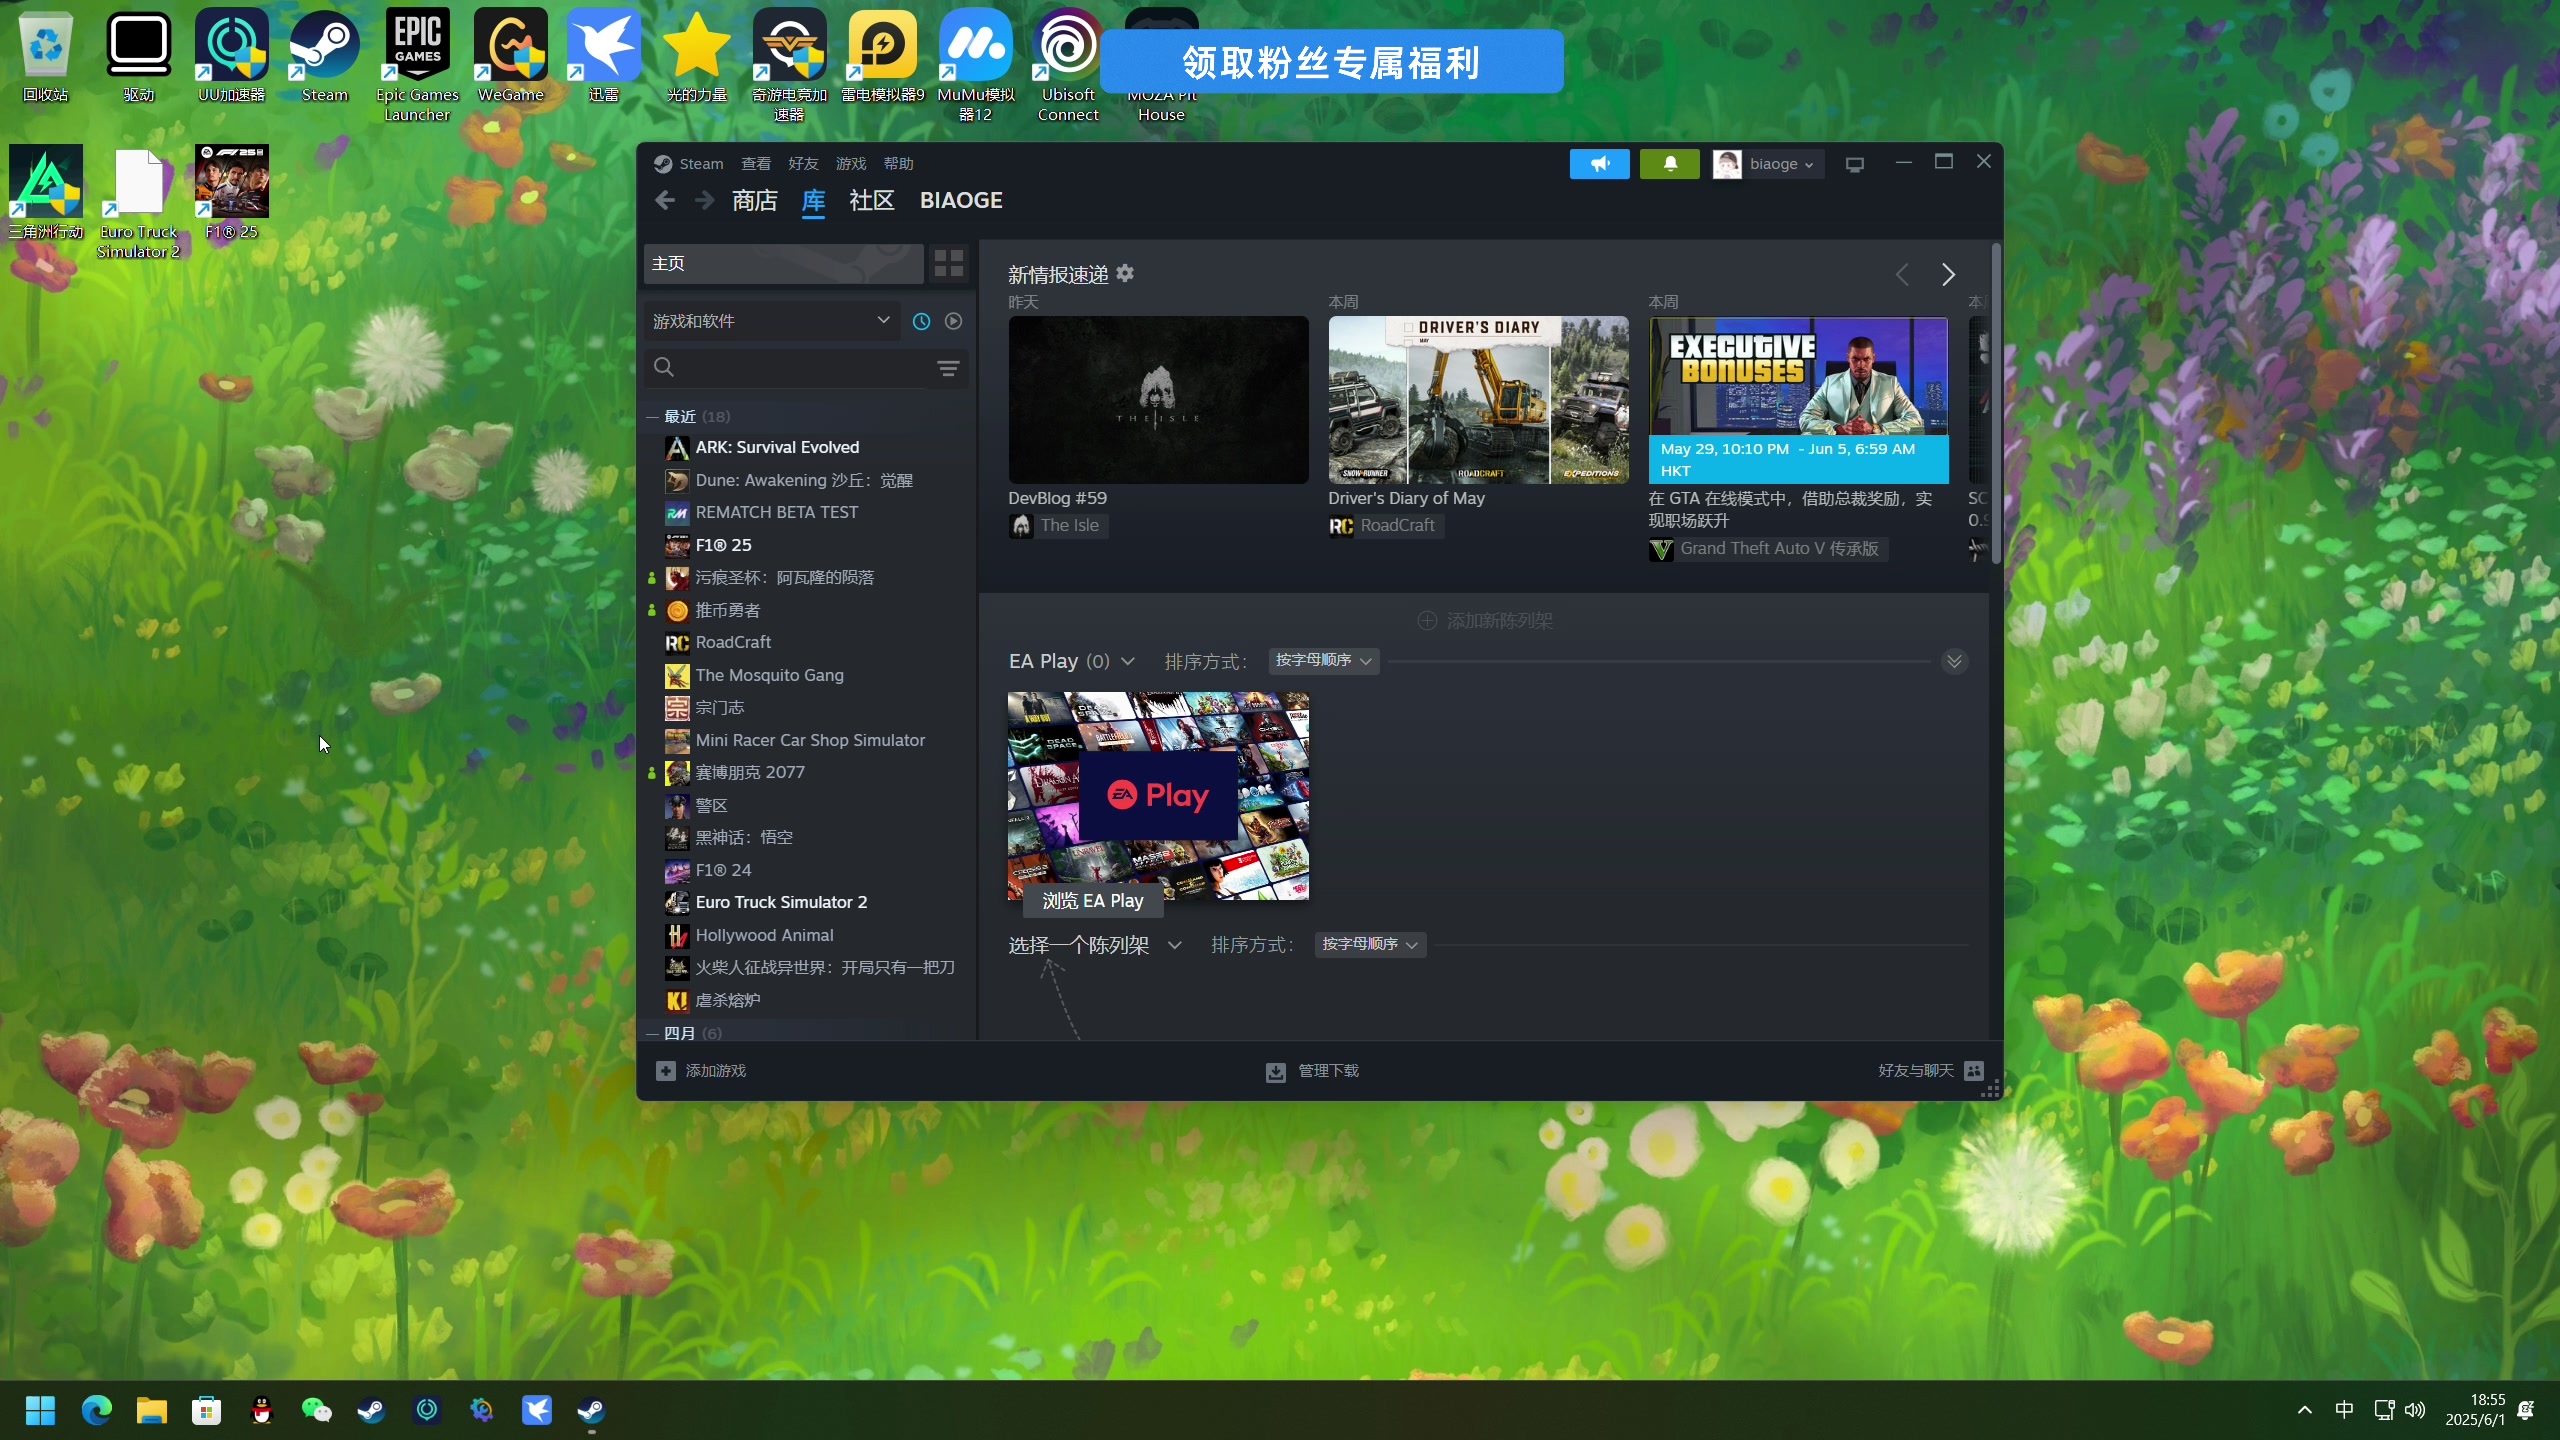
Task: Open the Driver's Diary of May thumbnail
Action: coord(1478,400)
